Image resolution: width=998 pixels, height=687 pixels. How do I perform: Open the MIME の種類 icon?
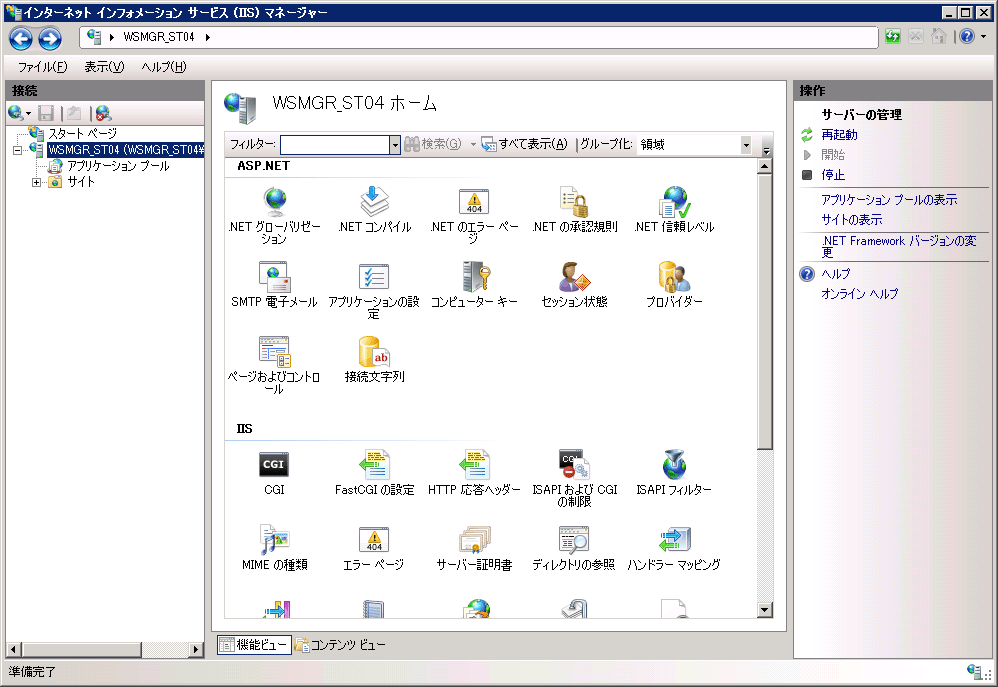(x=274, y=541)
